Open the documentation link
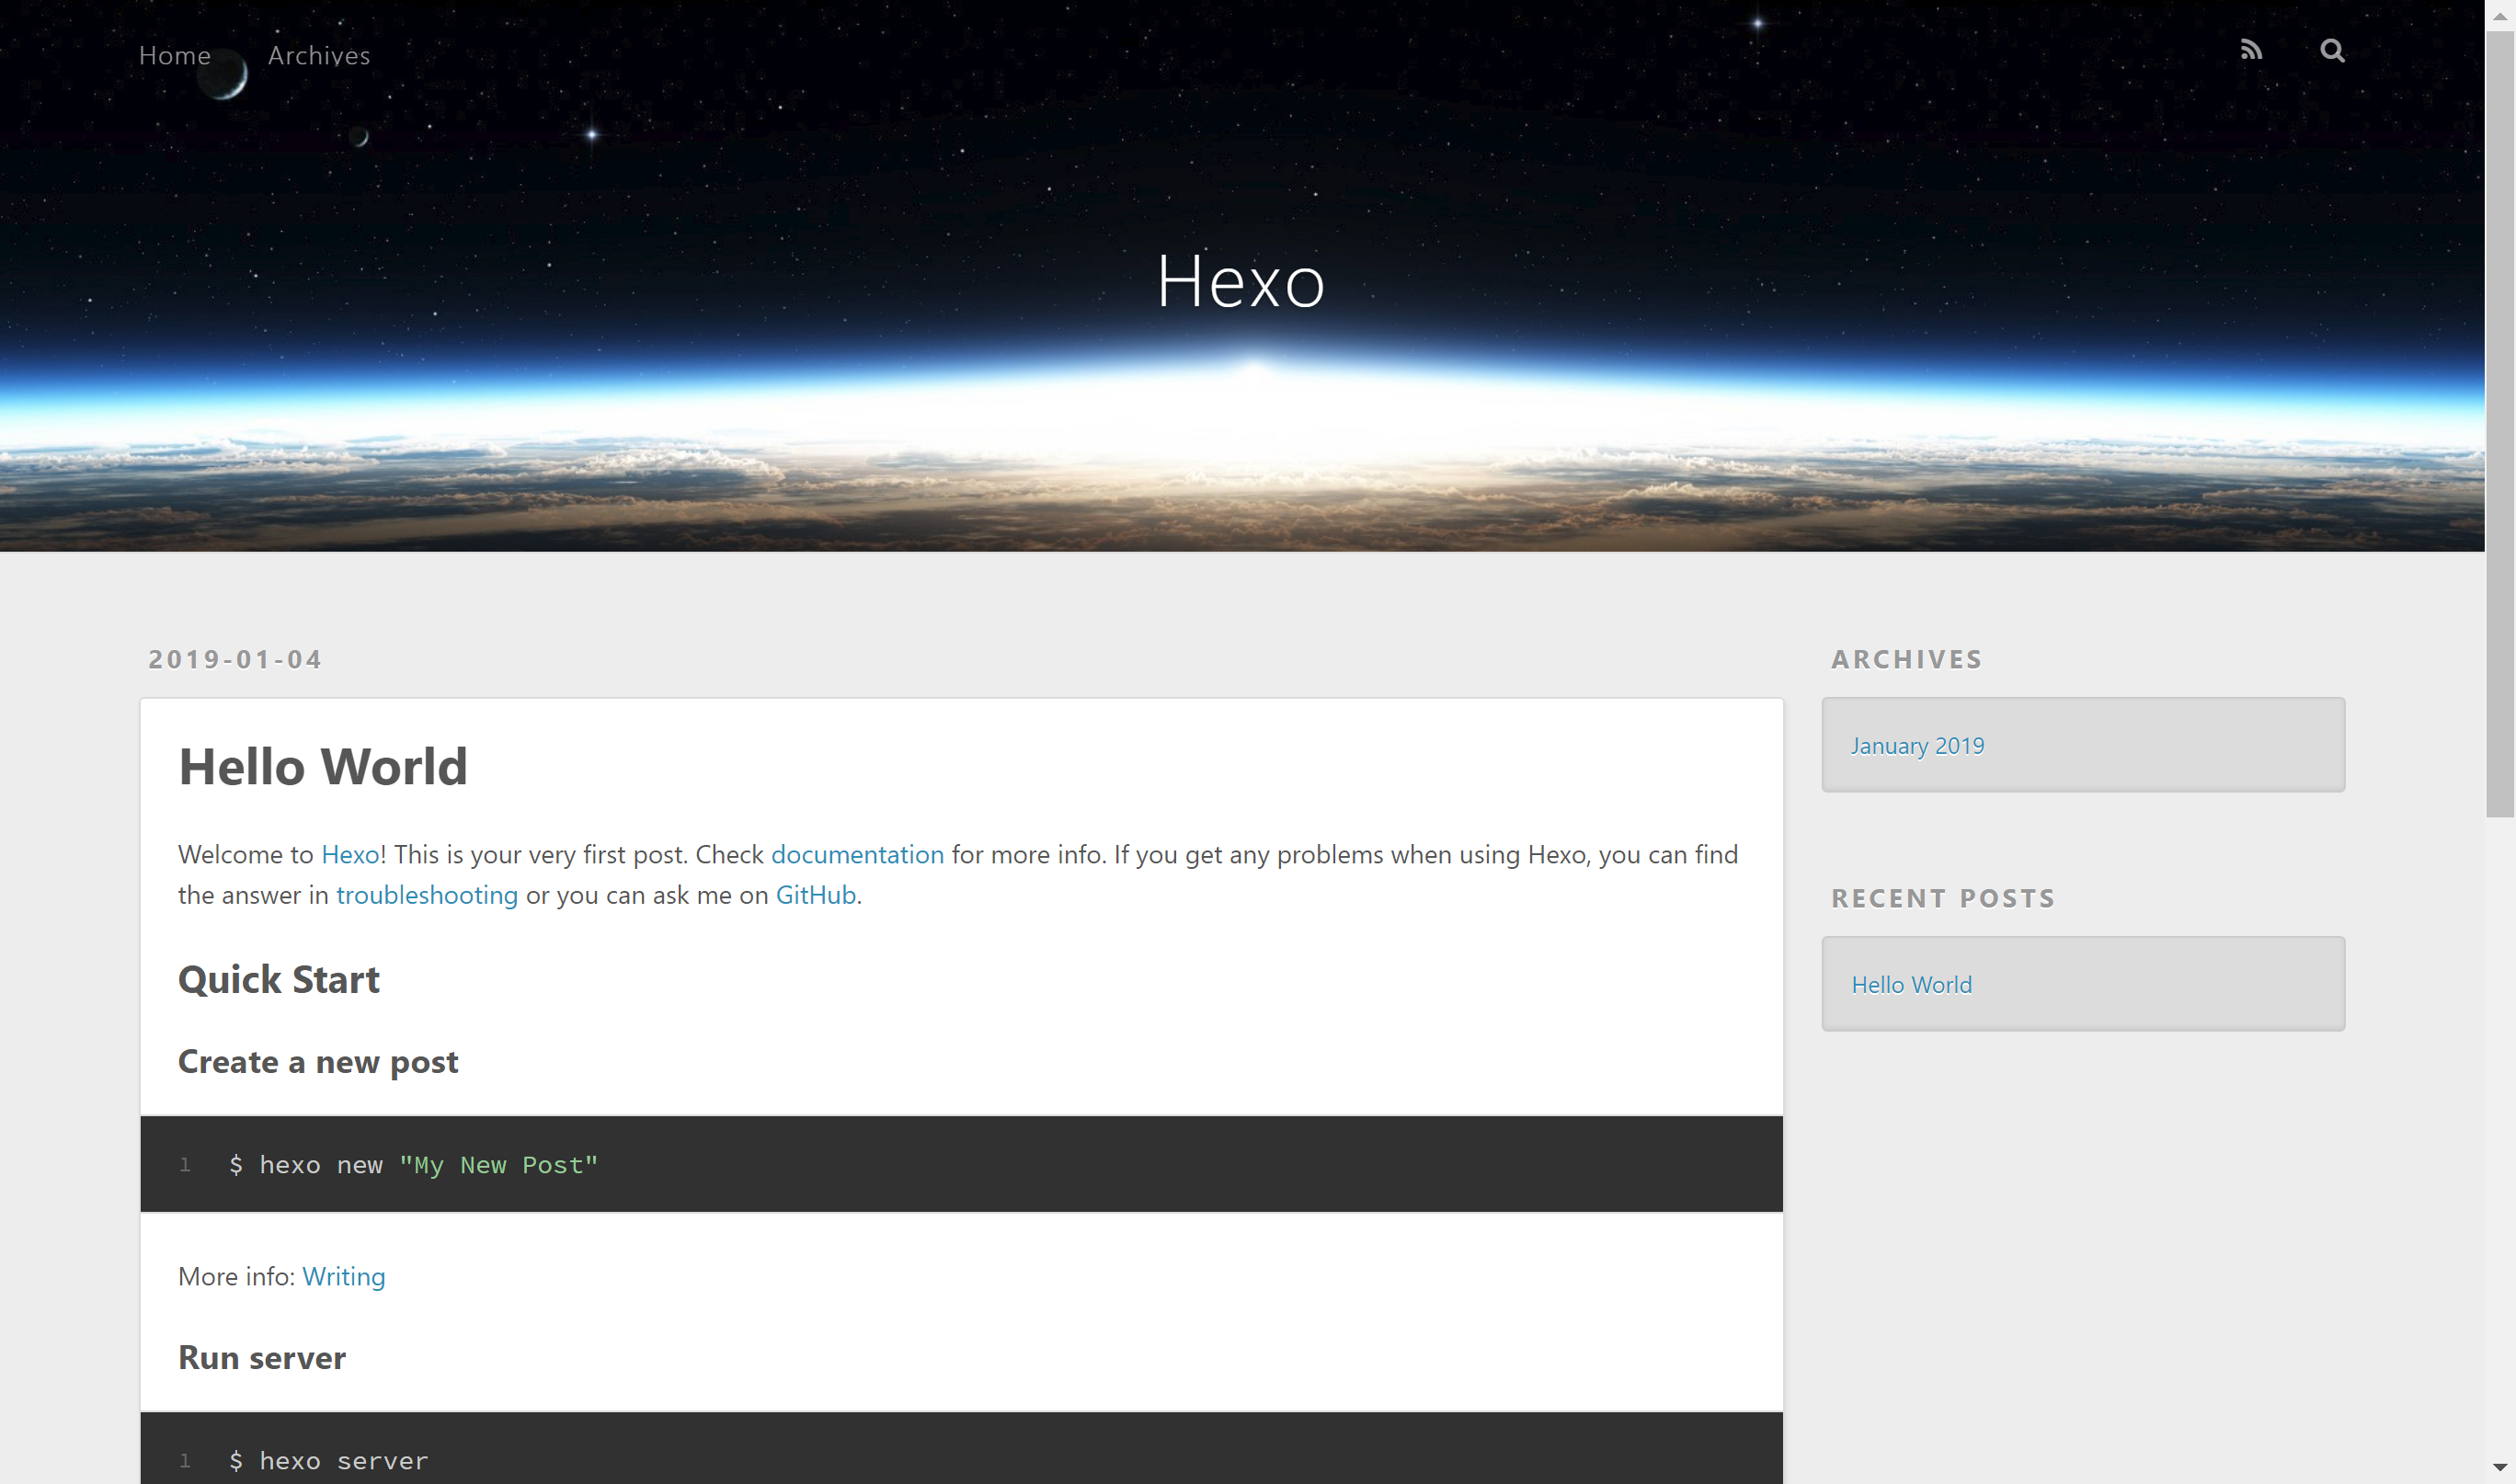Viewport: 2516px width, 1484px height. (x=857, y=854)
